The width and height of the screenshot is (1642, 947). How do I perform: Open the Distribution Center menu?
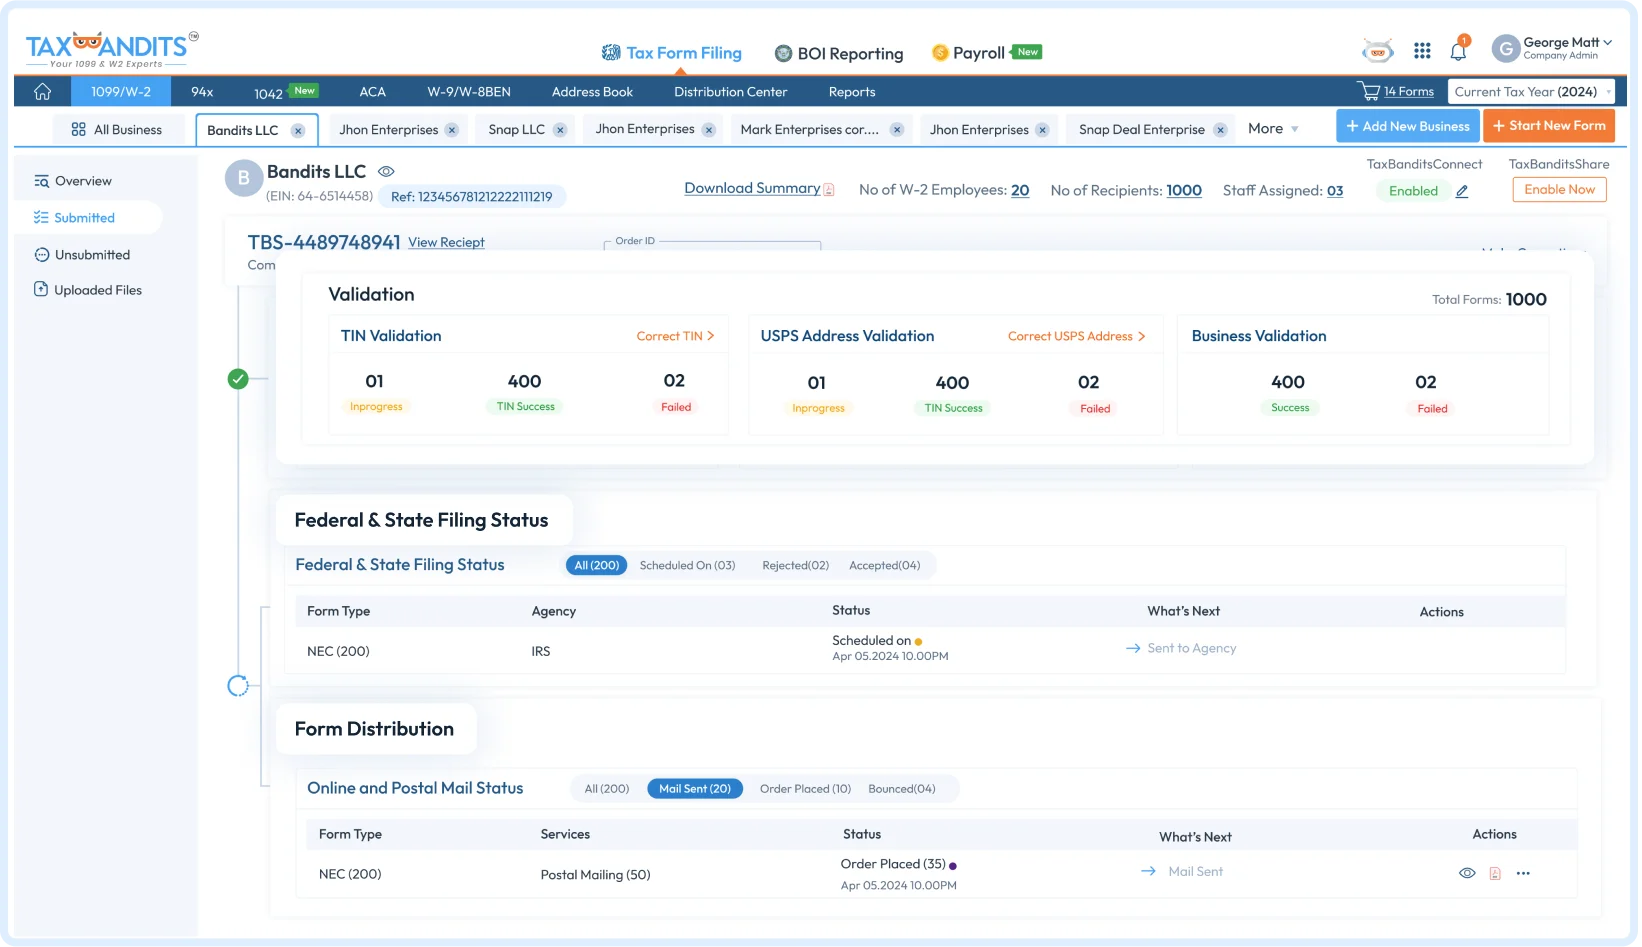tap(731, 92)
